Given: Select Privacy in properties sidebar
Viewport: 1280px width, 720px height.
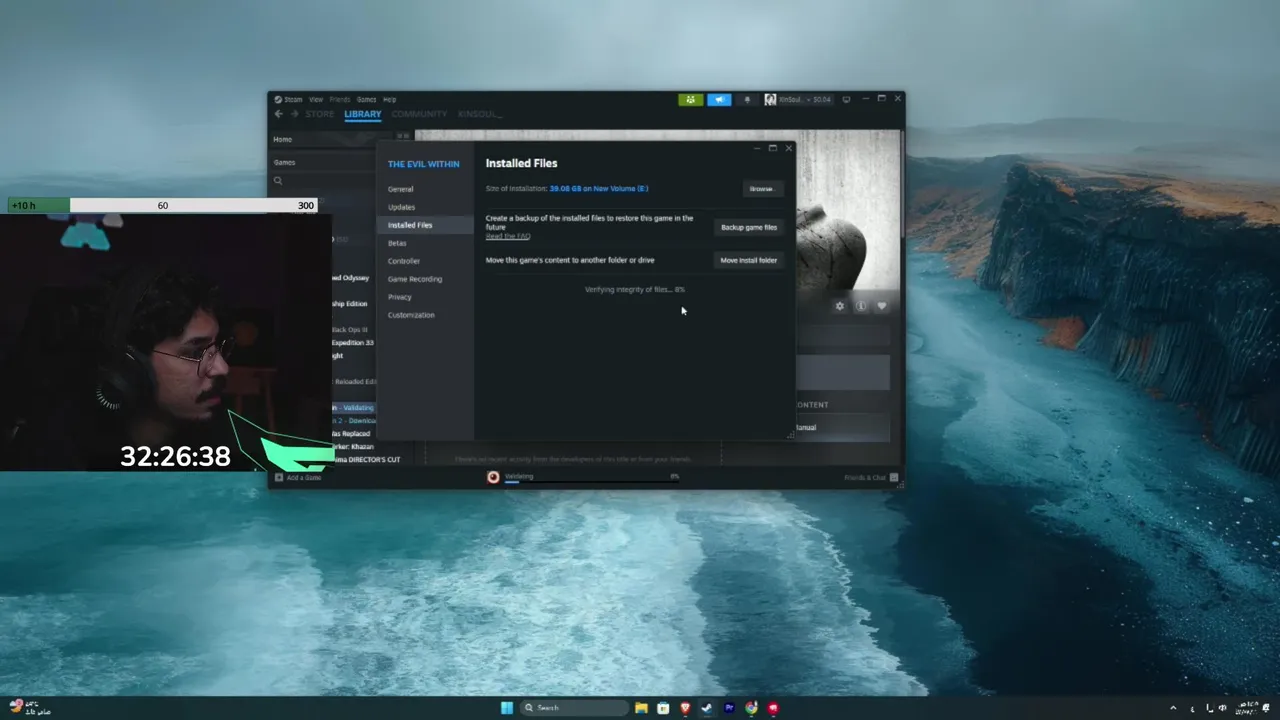Looking at the screenshot, I should pyautogui.click(x=400, y=297).
